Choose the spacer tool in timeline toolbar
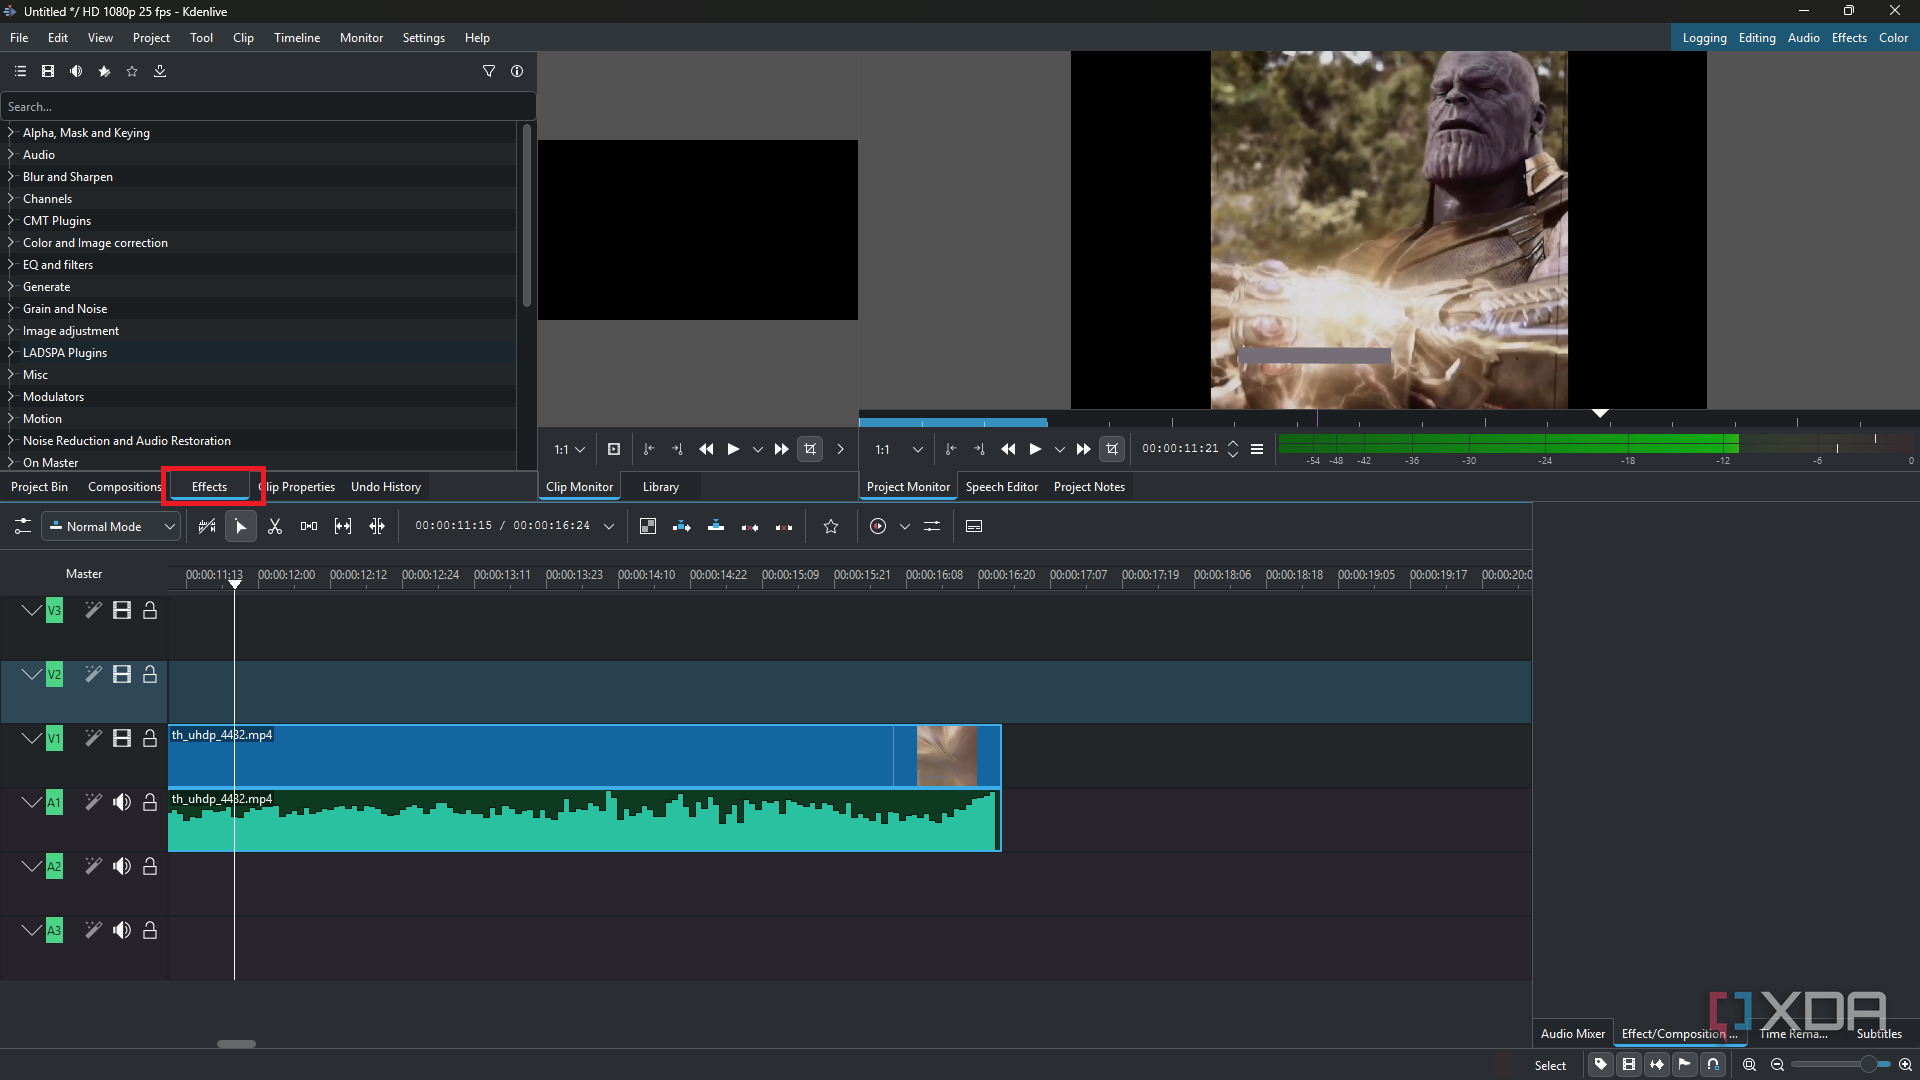Image resolution: width=1920 pixels, height=1080 pixels. pyautogui.click(x=309, y=527)
